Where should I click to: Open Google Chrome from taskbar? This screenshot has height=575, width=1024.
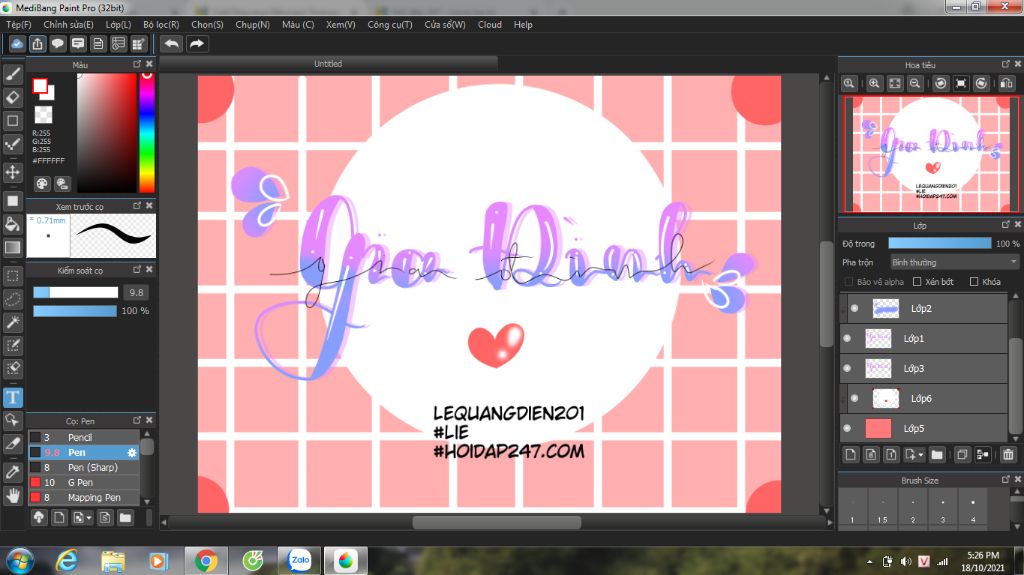[x=206, y=561]
